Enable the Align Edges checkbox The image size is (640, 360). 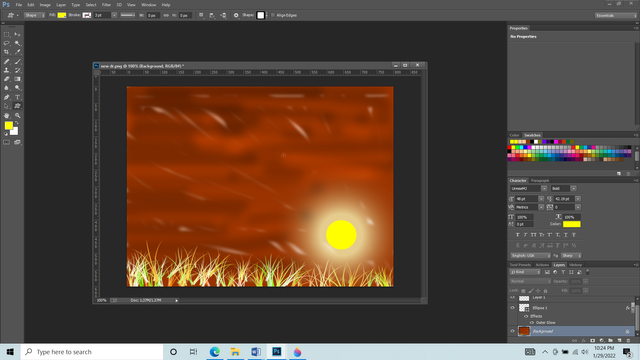click(x=273, y=15)
